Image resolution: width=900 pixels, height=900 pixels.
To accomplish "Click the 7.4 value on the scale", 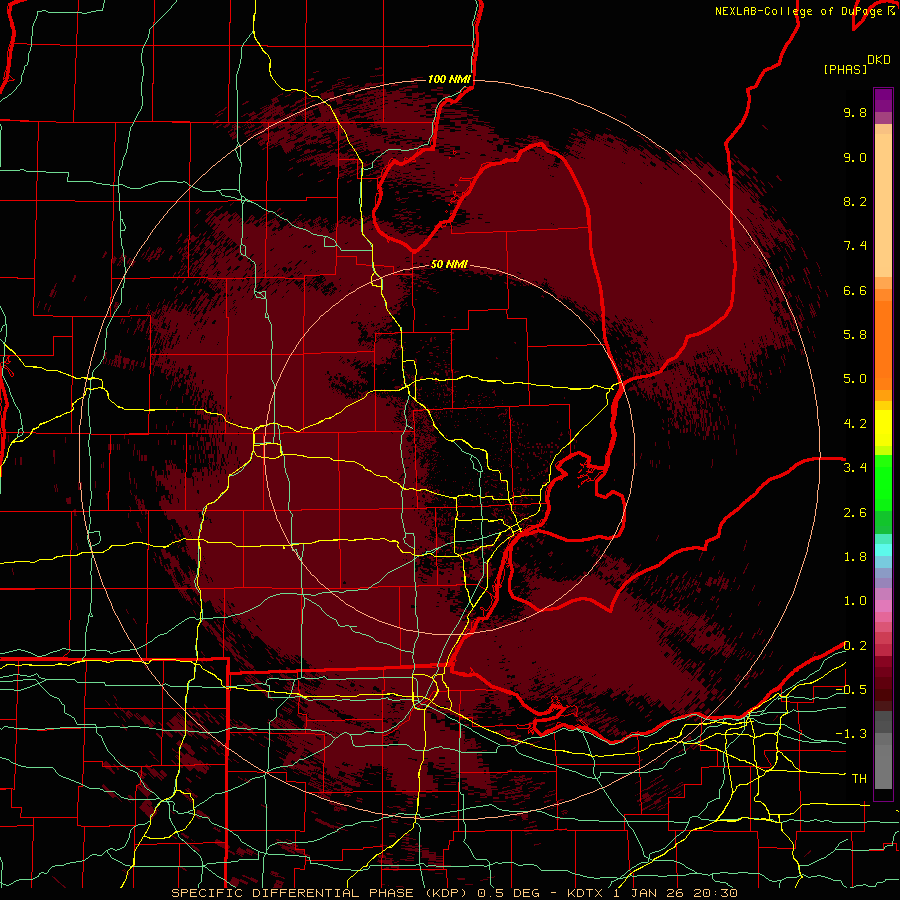I will coord(855,246).
